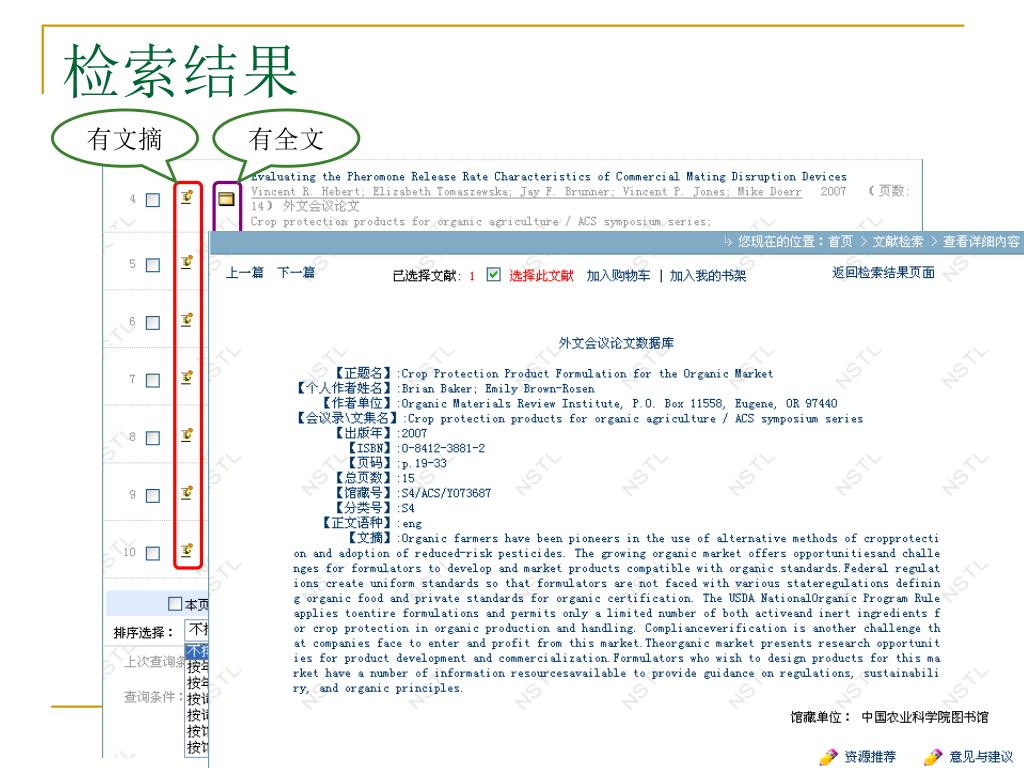Select ISBN value 0-8412-3881-2

pyautogui.click(x=443, y=448)
